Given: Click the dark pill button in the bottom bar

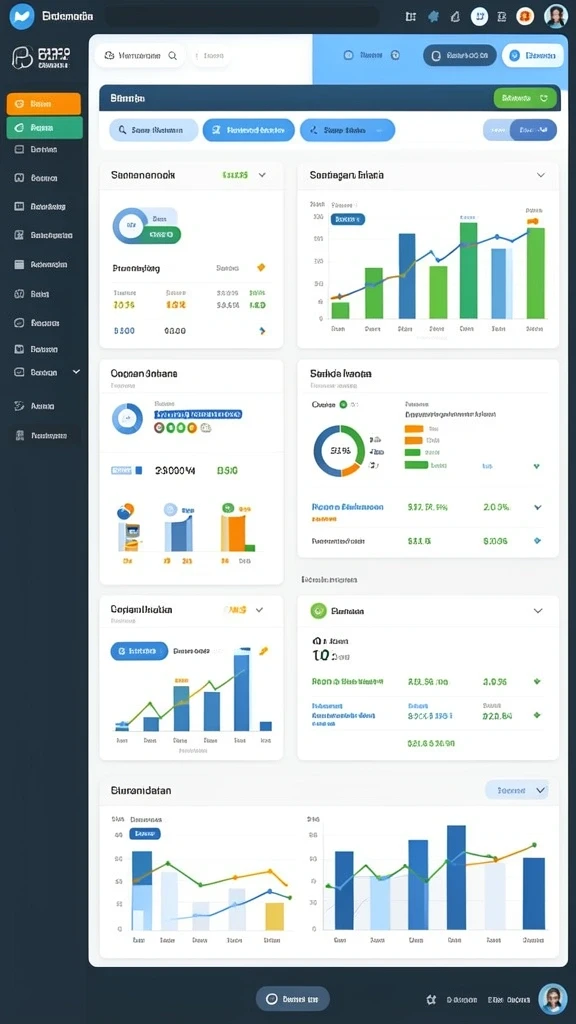Looking at the screenshot, I should [293, 999].
